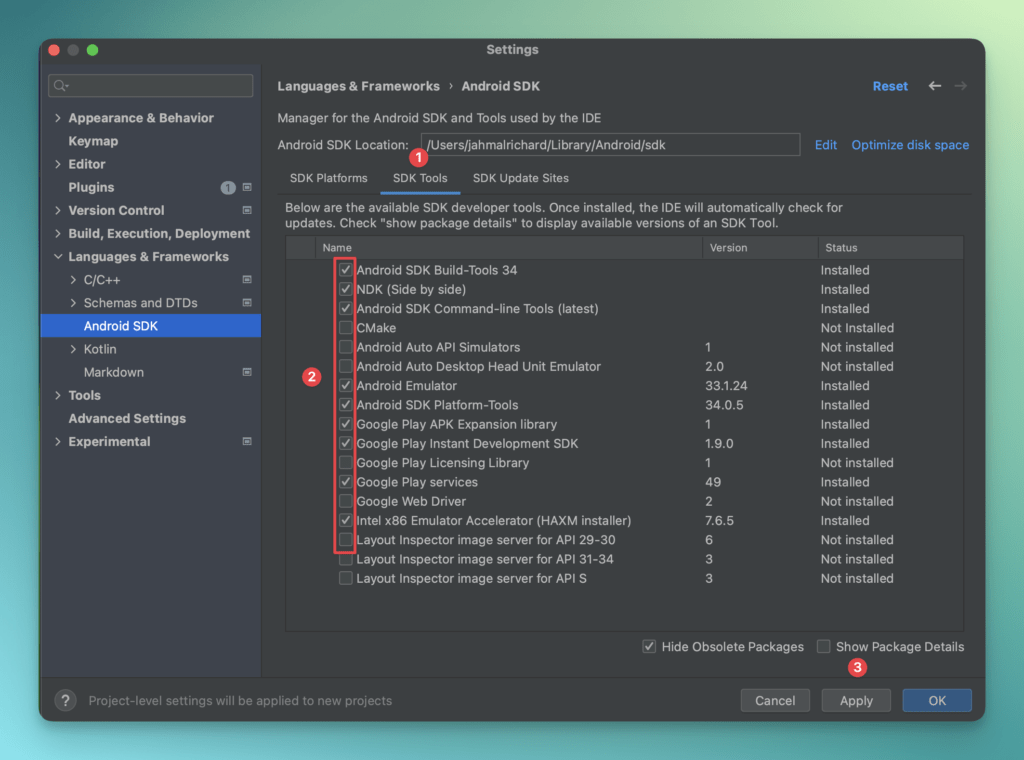Check Layout Inspector image server for API S
The height and width of the screenshot is (760, 1024).
[x=345, y=578]
